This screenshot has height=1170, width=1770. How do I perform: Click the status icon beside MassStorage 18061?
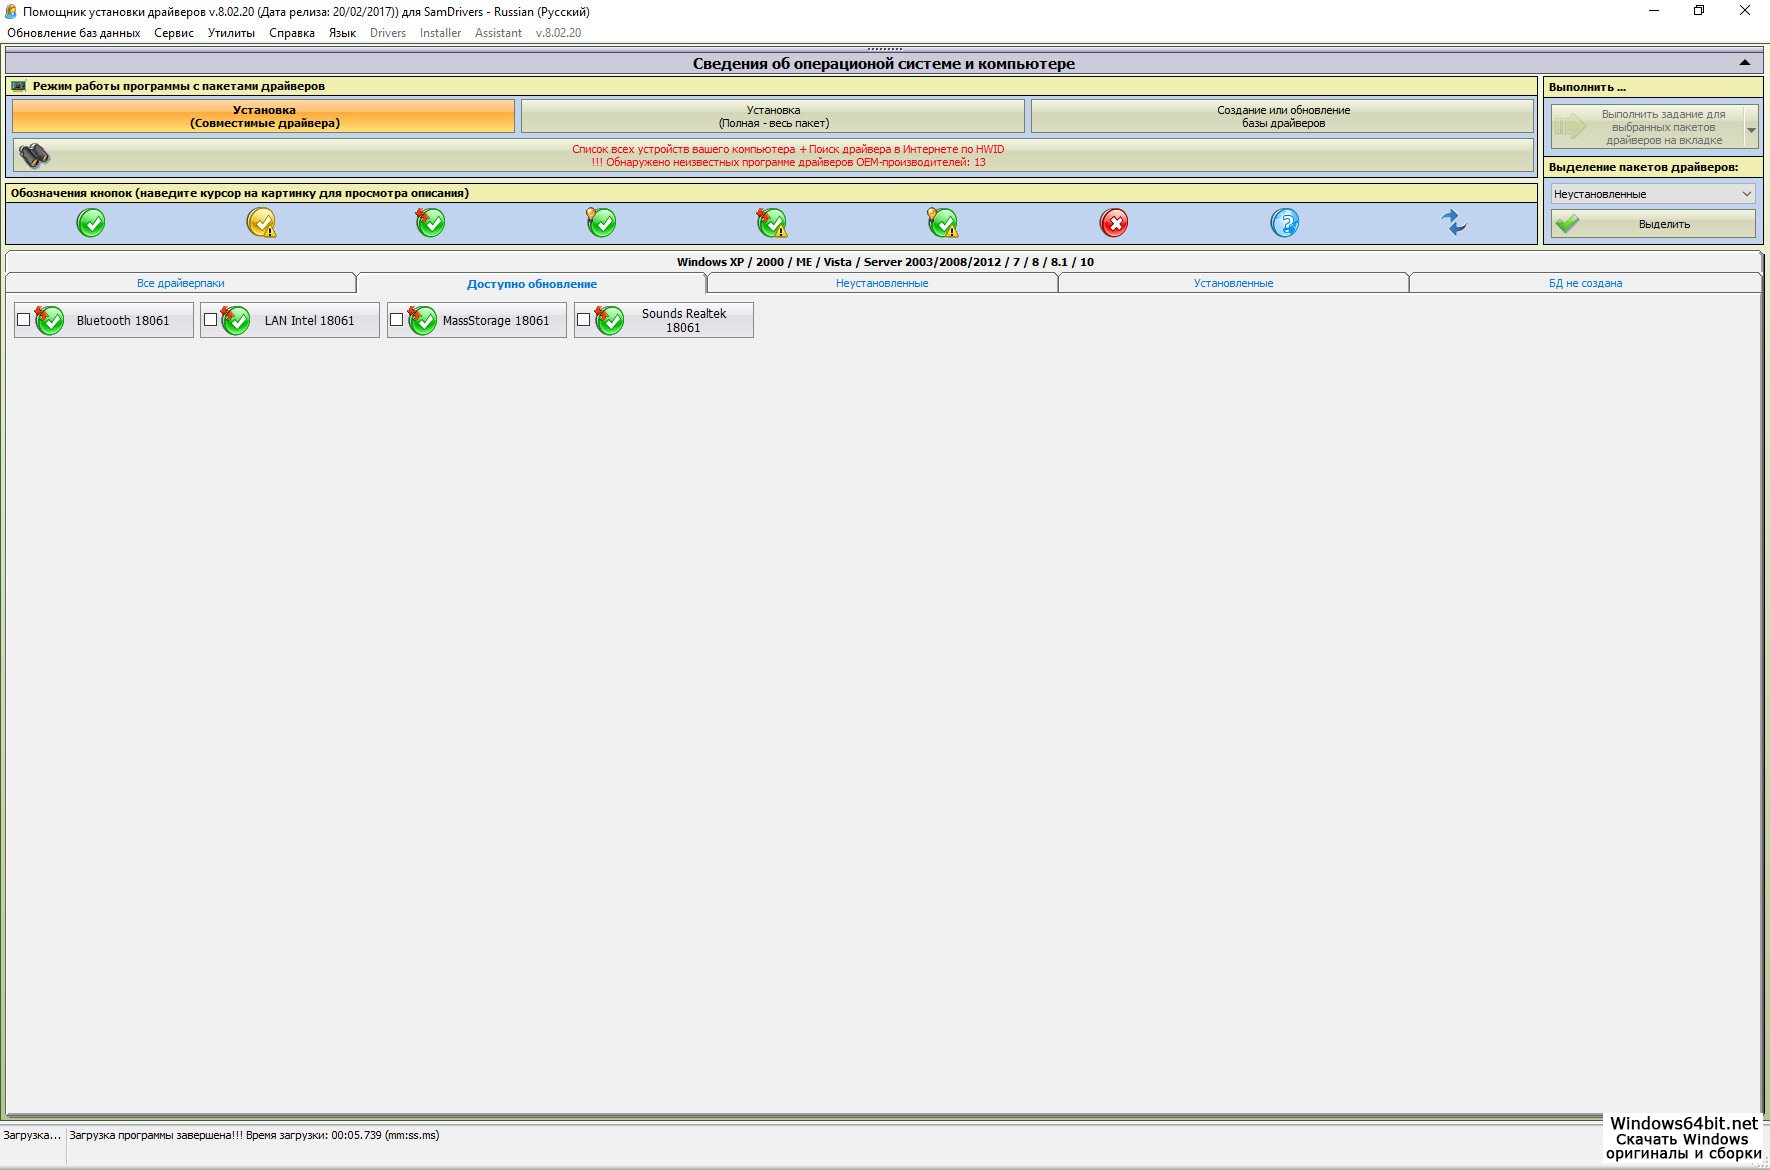tap(422, 320)
